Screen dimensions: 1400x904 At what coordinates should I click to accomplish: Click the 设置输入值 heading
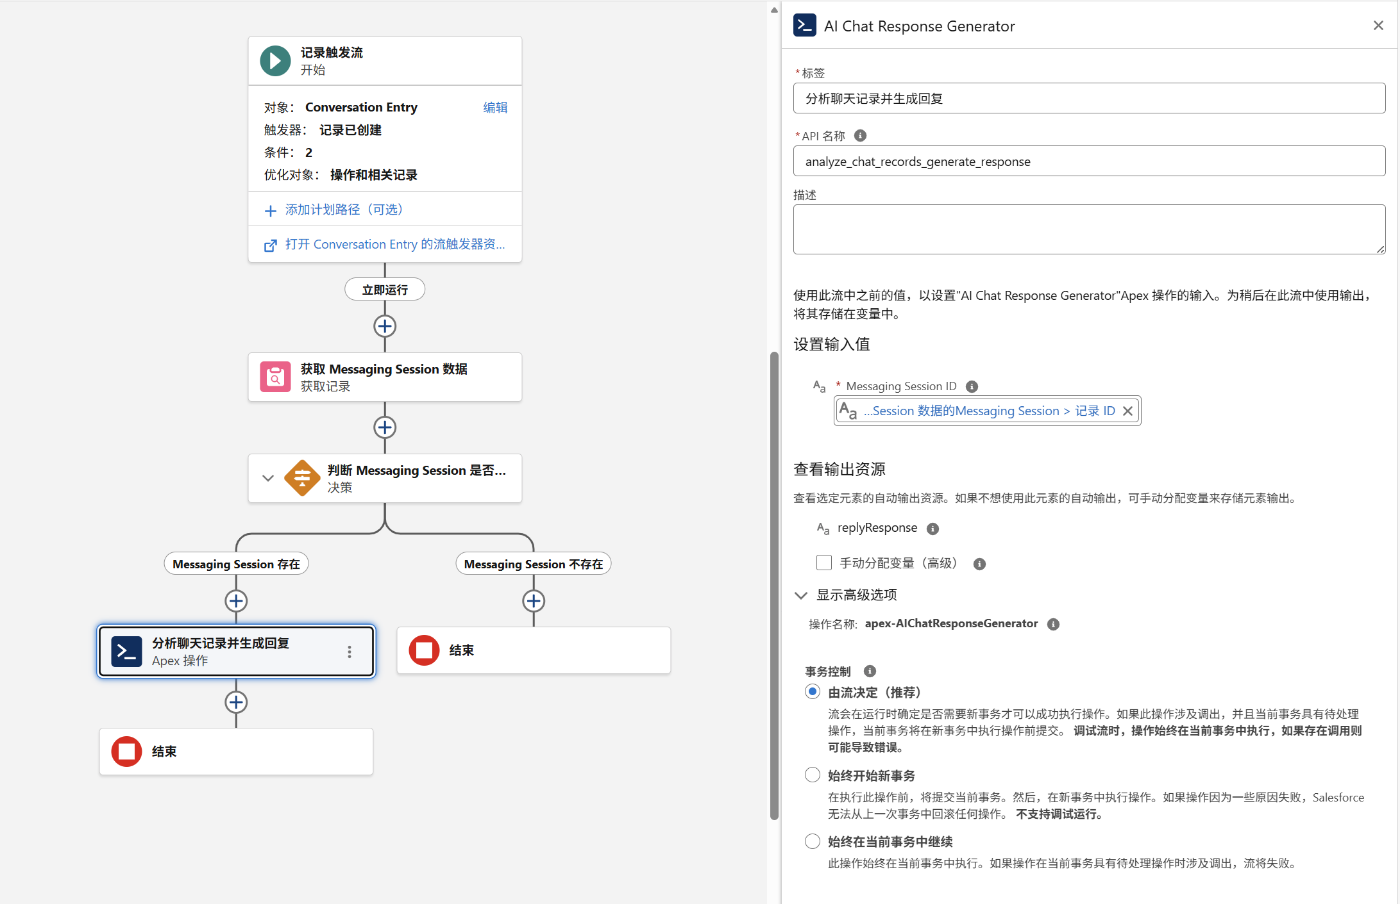tap(832, 345)
